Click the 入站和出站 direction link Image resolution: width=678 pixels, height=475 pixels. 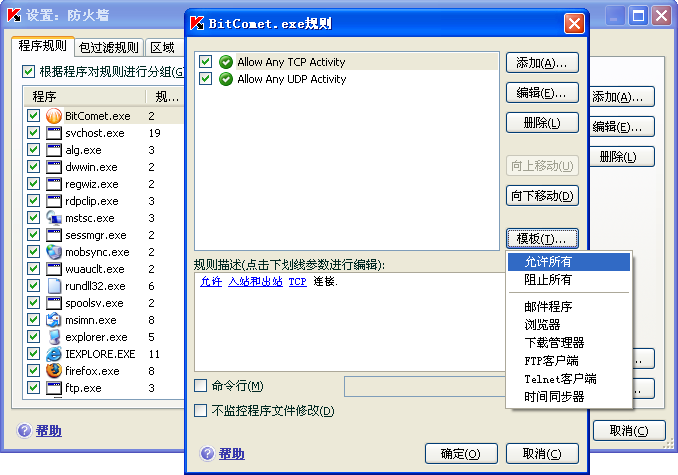pyautogui.click(x=256, y=281)
